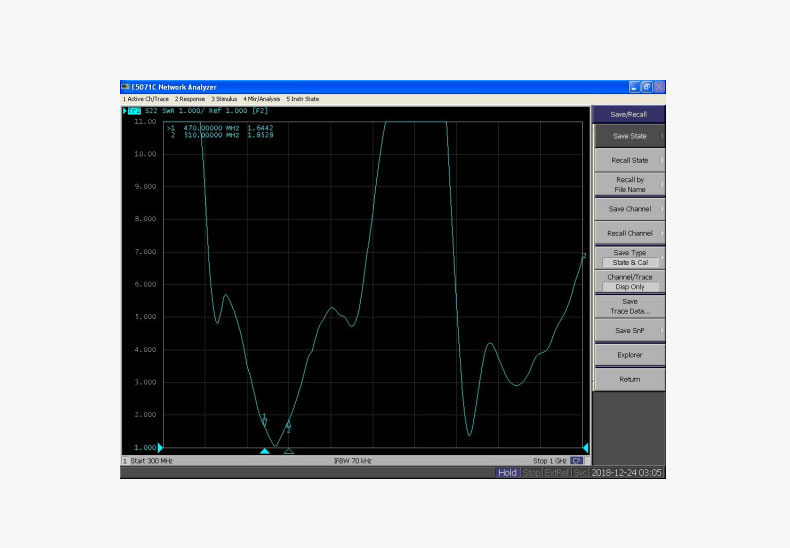Open the Save State submenu
Screen dimensions: 790x548
click(630, 136)
